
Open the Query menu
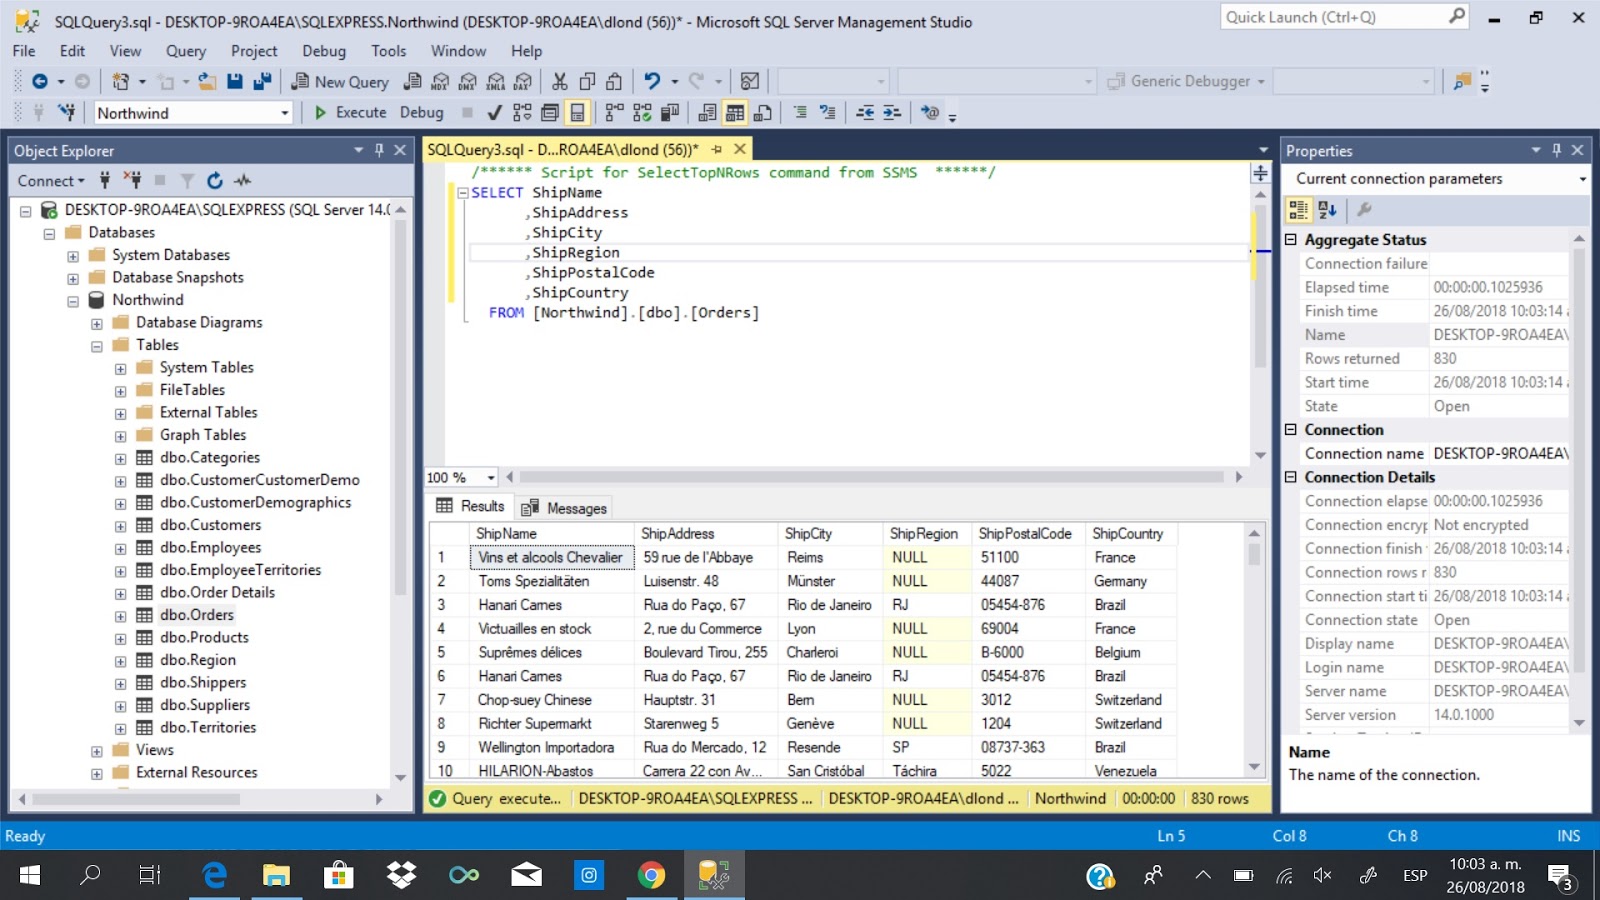(x=186, y=51)
